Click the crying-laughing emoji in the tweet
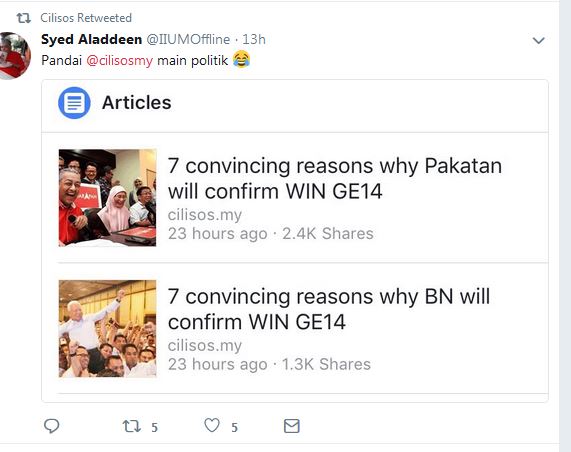The height and width of the screenshot is (452, 571). click(241, 59)
